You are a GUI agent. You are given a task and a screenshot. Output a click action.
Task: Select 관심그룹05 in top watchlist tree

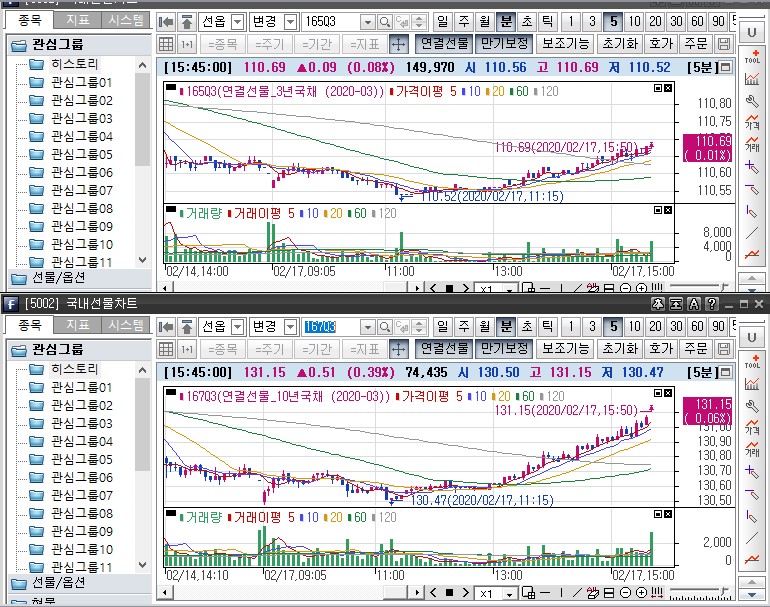(82, 155)
